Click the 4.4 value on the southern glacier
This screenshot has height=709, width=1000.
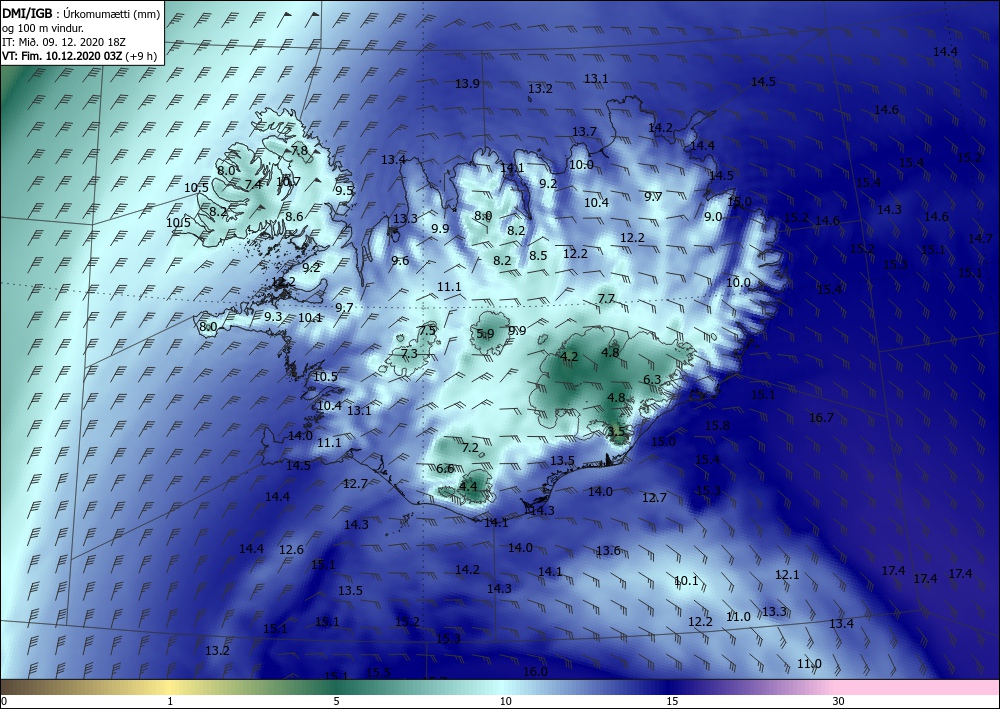coord(468,486)
